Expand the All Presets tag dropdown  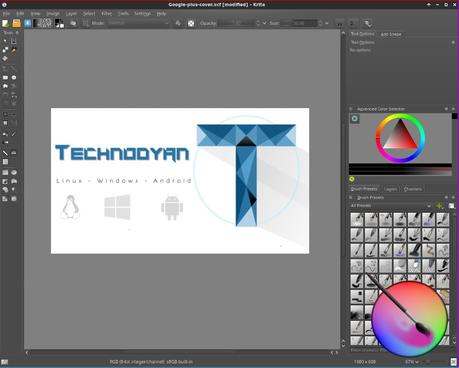click(391, 206)
